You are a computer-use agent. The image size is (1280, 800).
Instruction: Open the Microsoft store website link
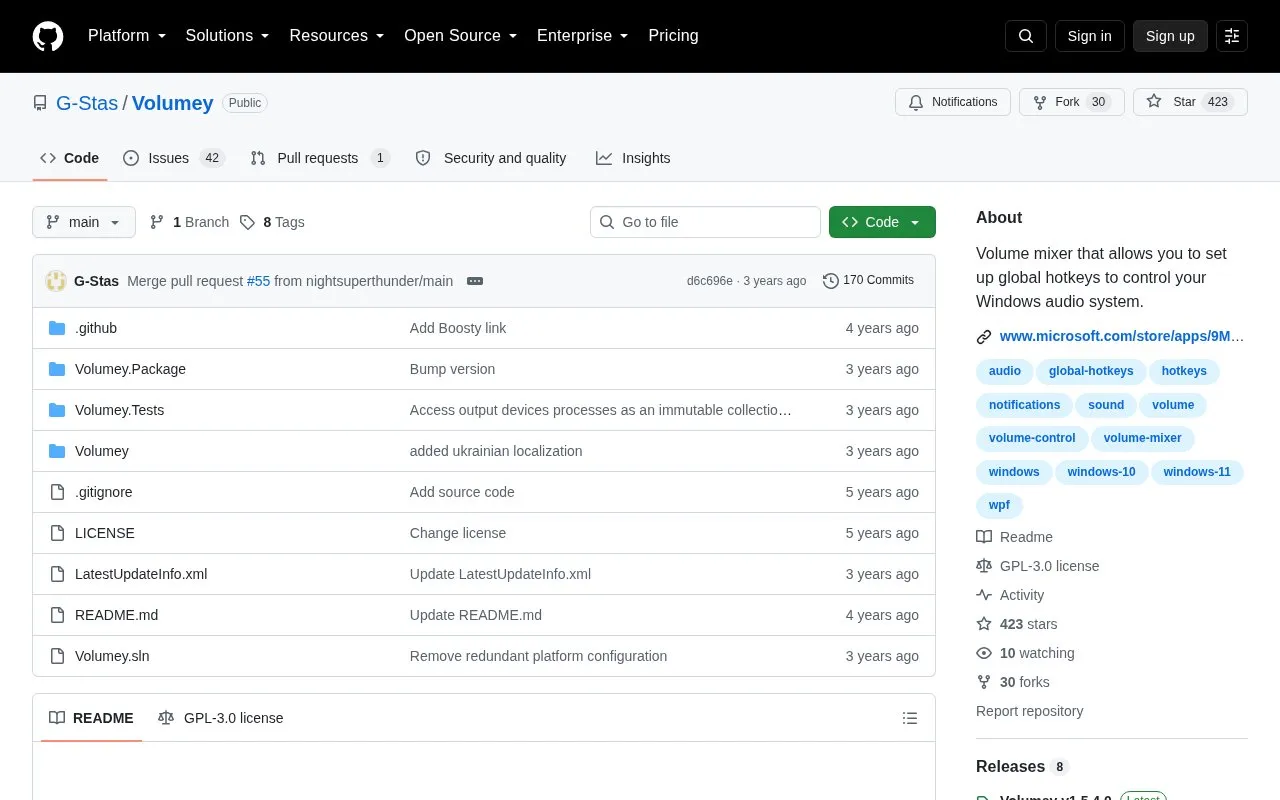(x=1122, y=337)
